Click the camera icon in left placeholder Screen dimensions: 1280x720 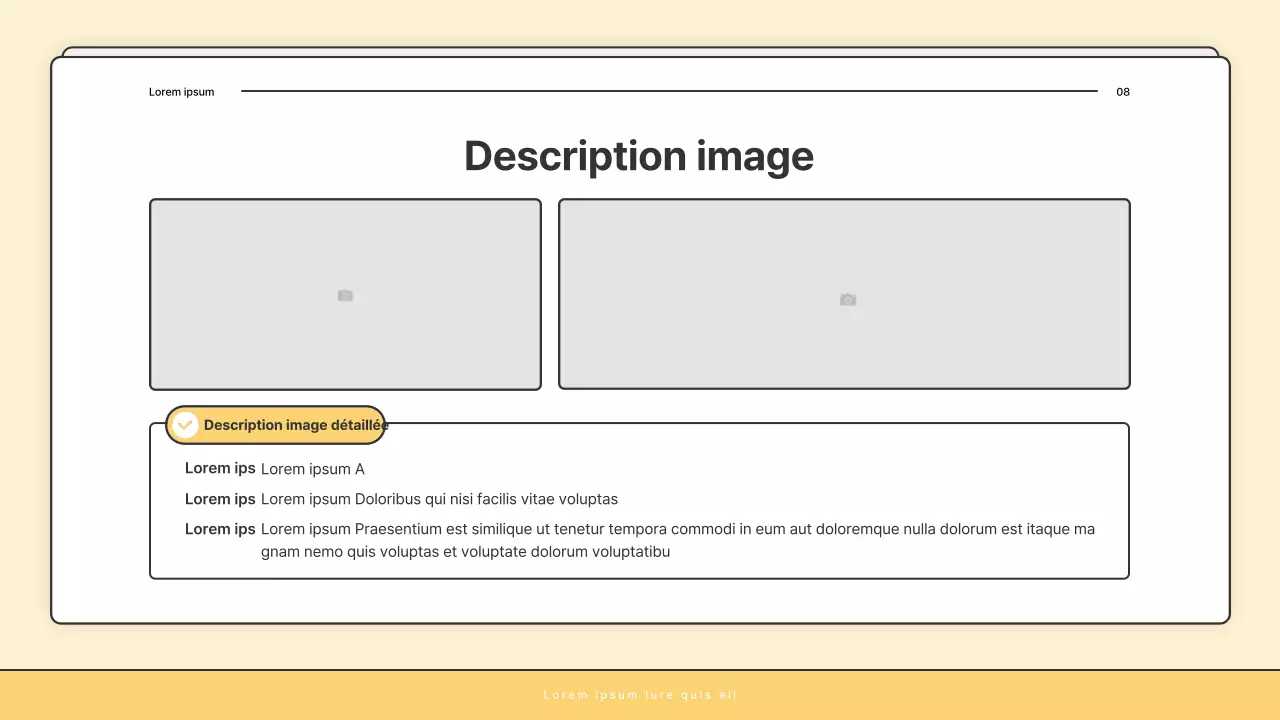345,296
